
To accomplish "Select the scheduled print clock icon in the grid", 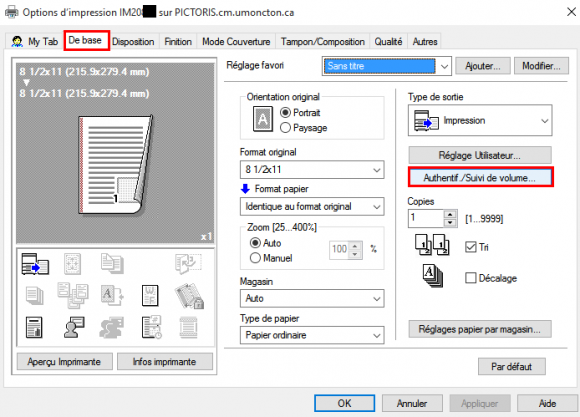I will click(x=151, y=327).
